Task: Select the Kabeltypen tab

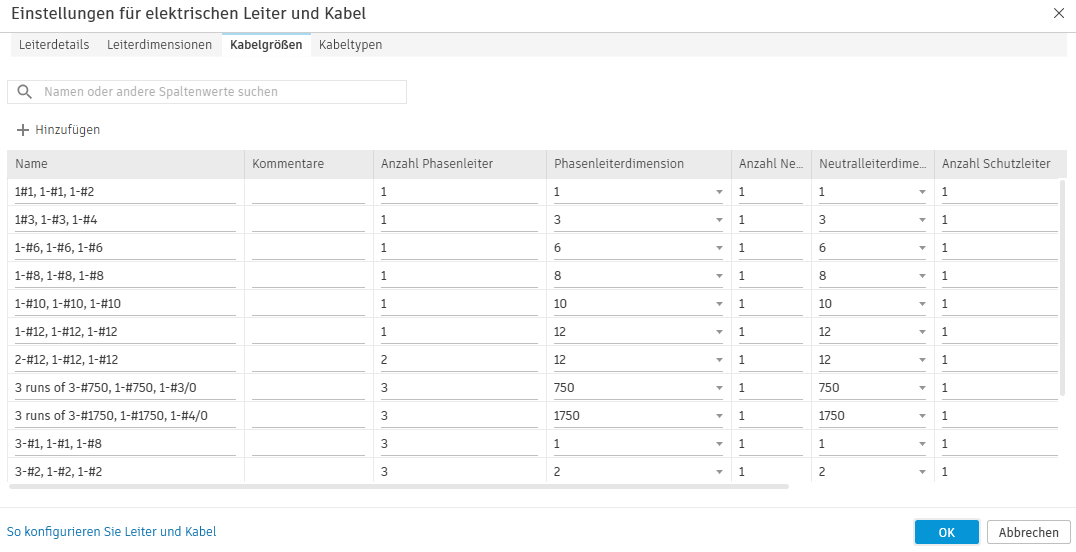Action: pos(350,45)
